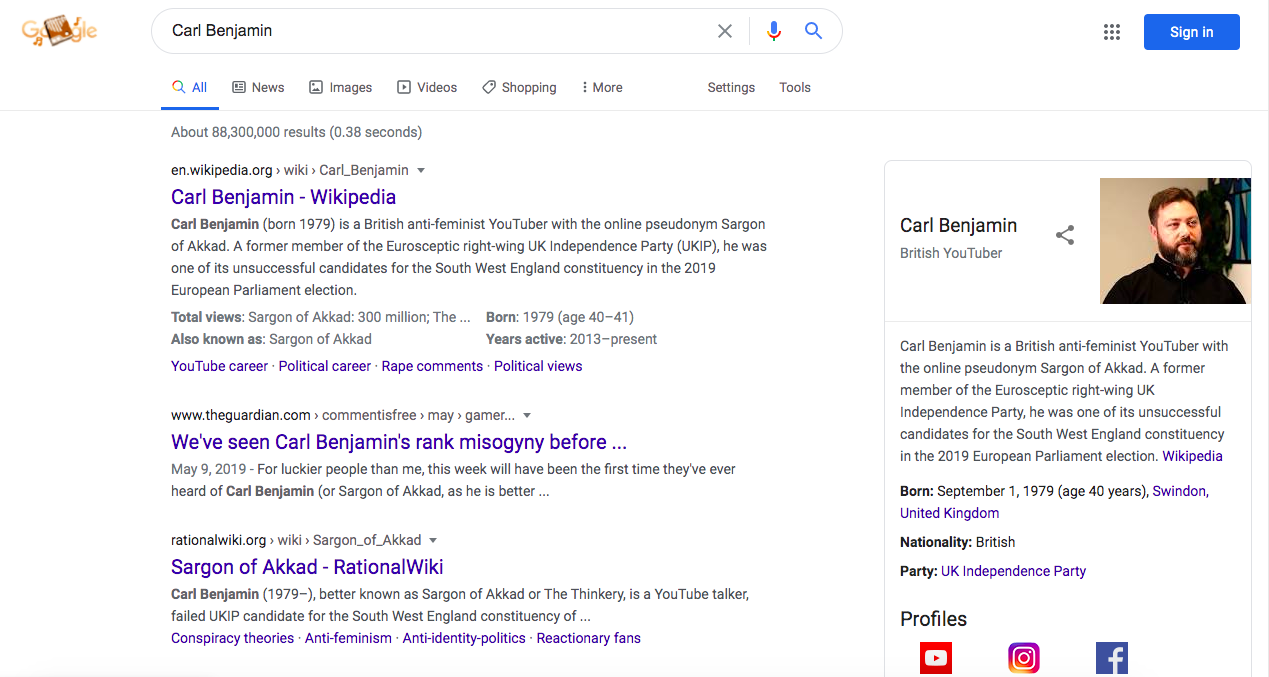
Task: Click the 'About 88,300,000 results' text
Action: pyautogui.click(x=296, y=132)
